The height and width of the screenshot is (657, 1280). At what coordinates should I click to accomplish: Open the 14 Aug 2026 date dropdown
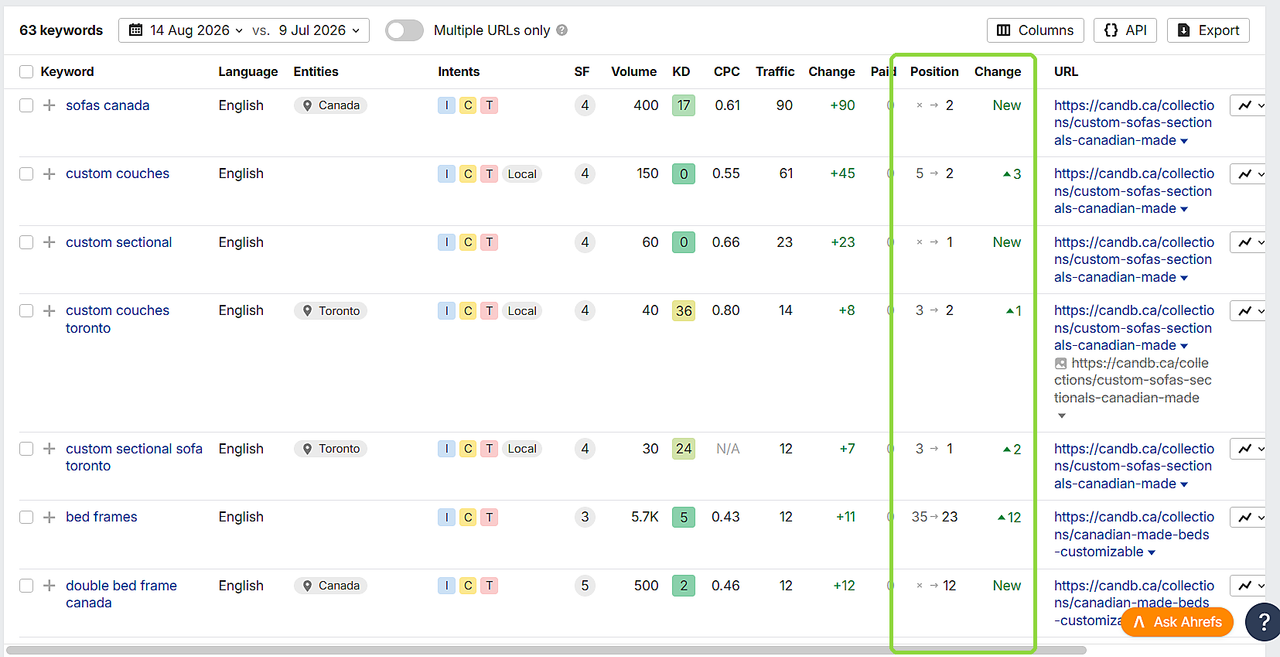187,30
